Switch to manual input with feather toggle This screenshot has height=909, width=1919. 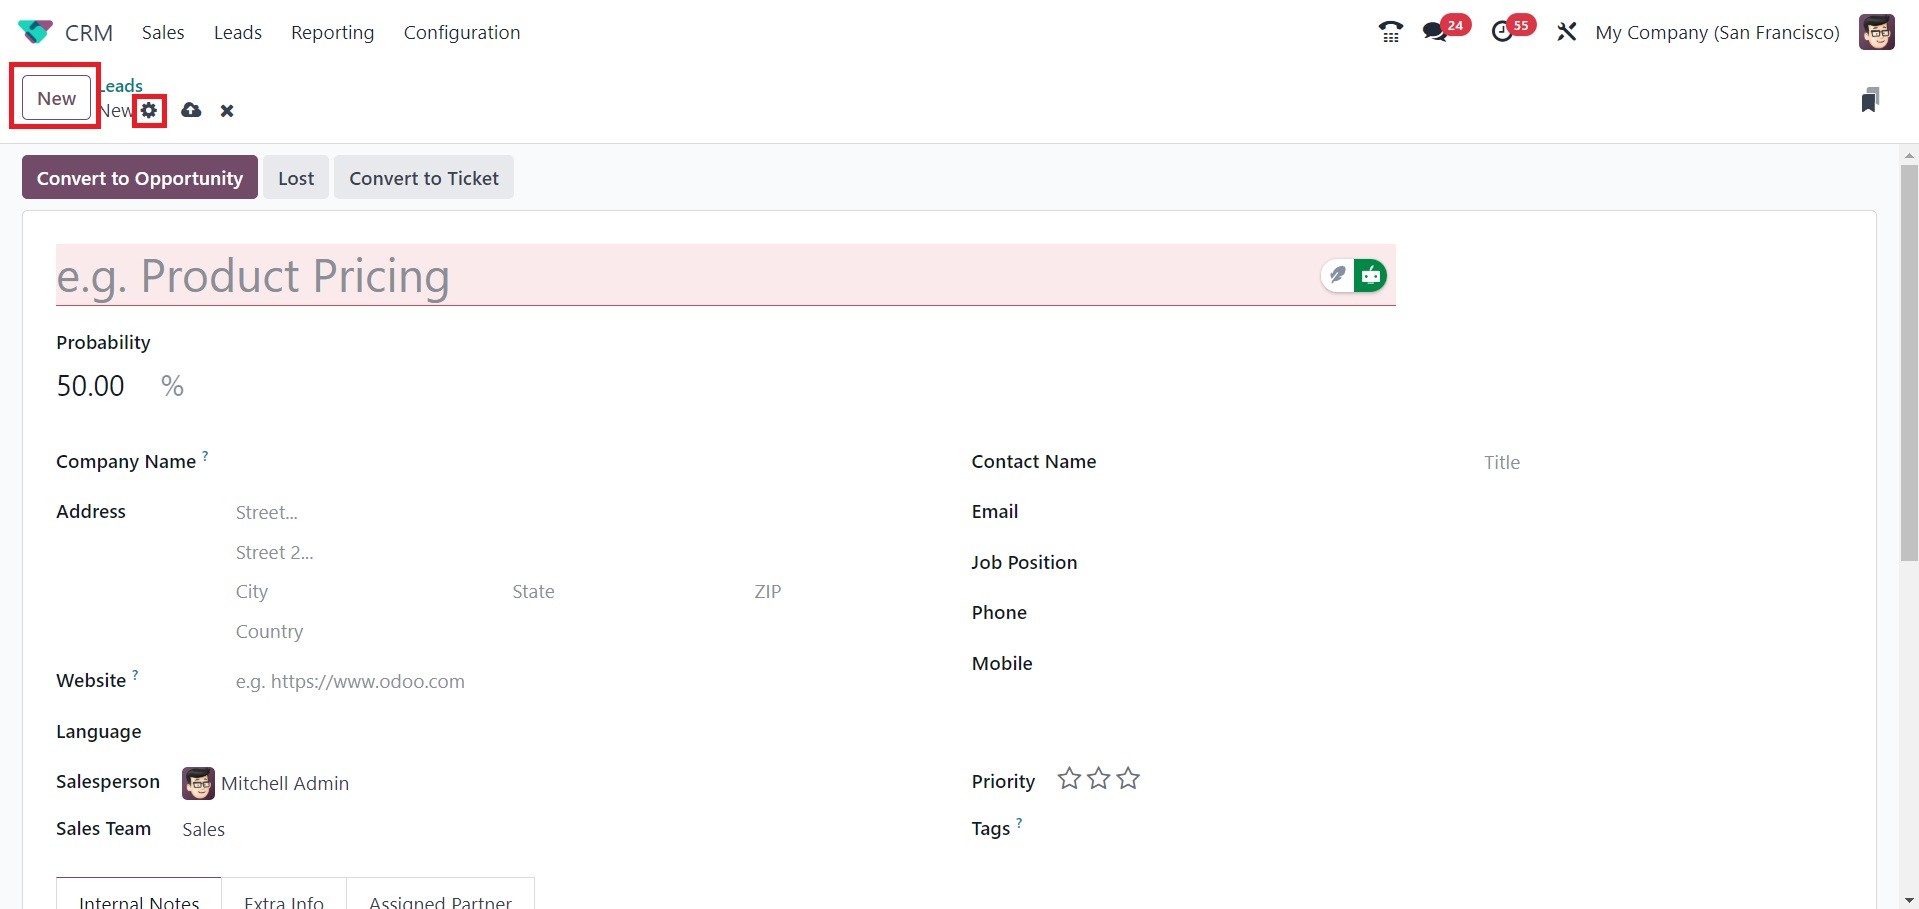(x=1337, y=275)
